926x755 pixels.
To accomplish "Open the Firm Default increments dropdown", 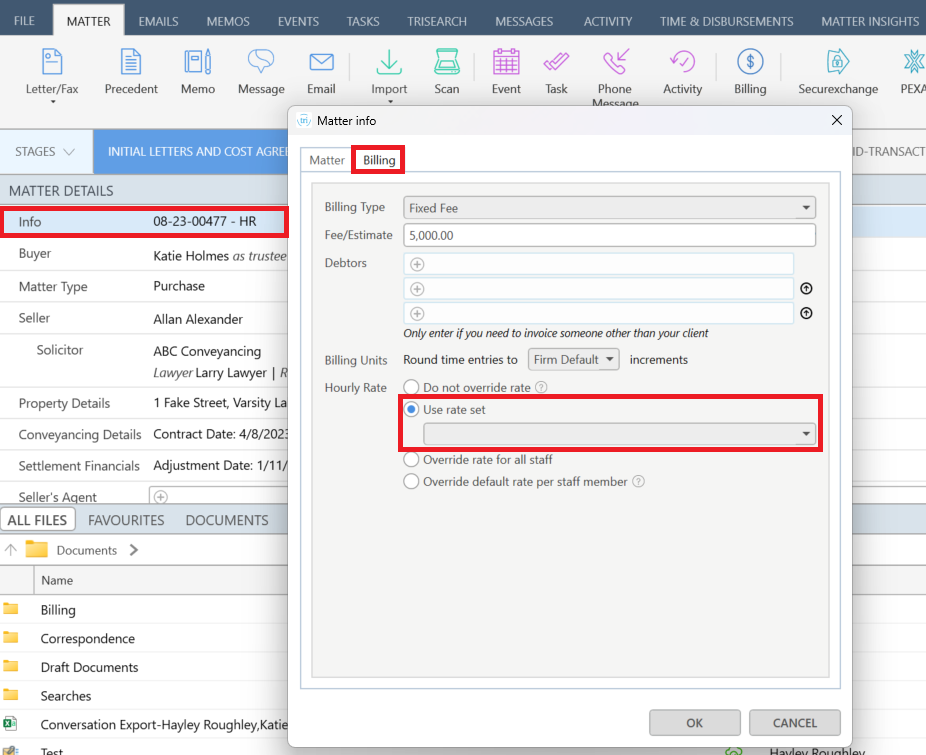I will click(x=573, y=360).
